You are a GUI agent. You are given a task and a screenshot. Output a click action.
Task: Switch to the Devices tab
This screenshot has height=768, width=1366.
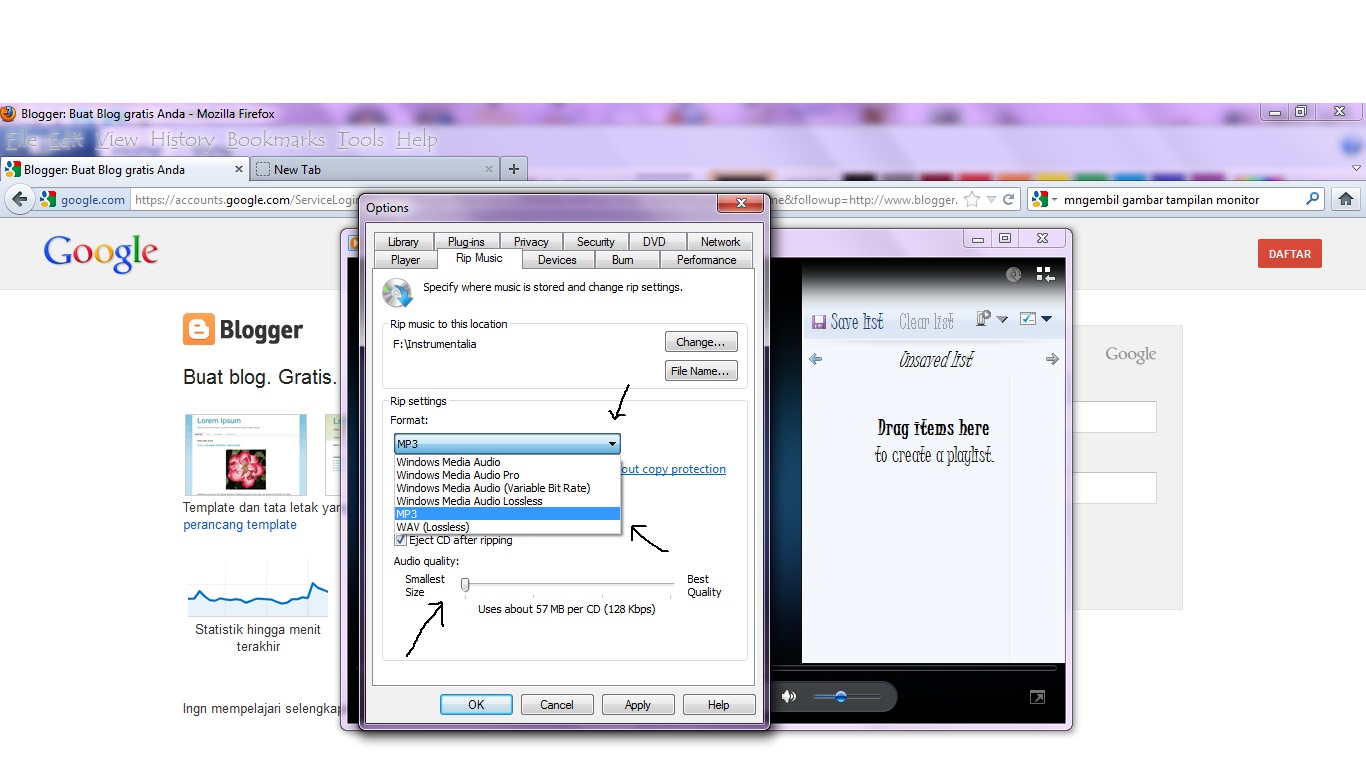pyautogui.click(x=557, y=260)
